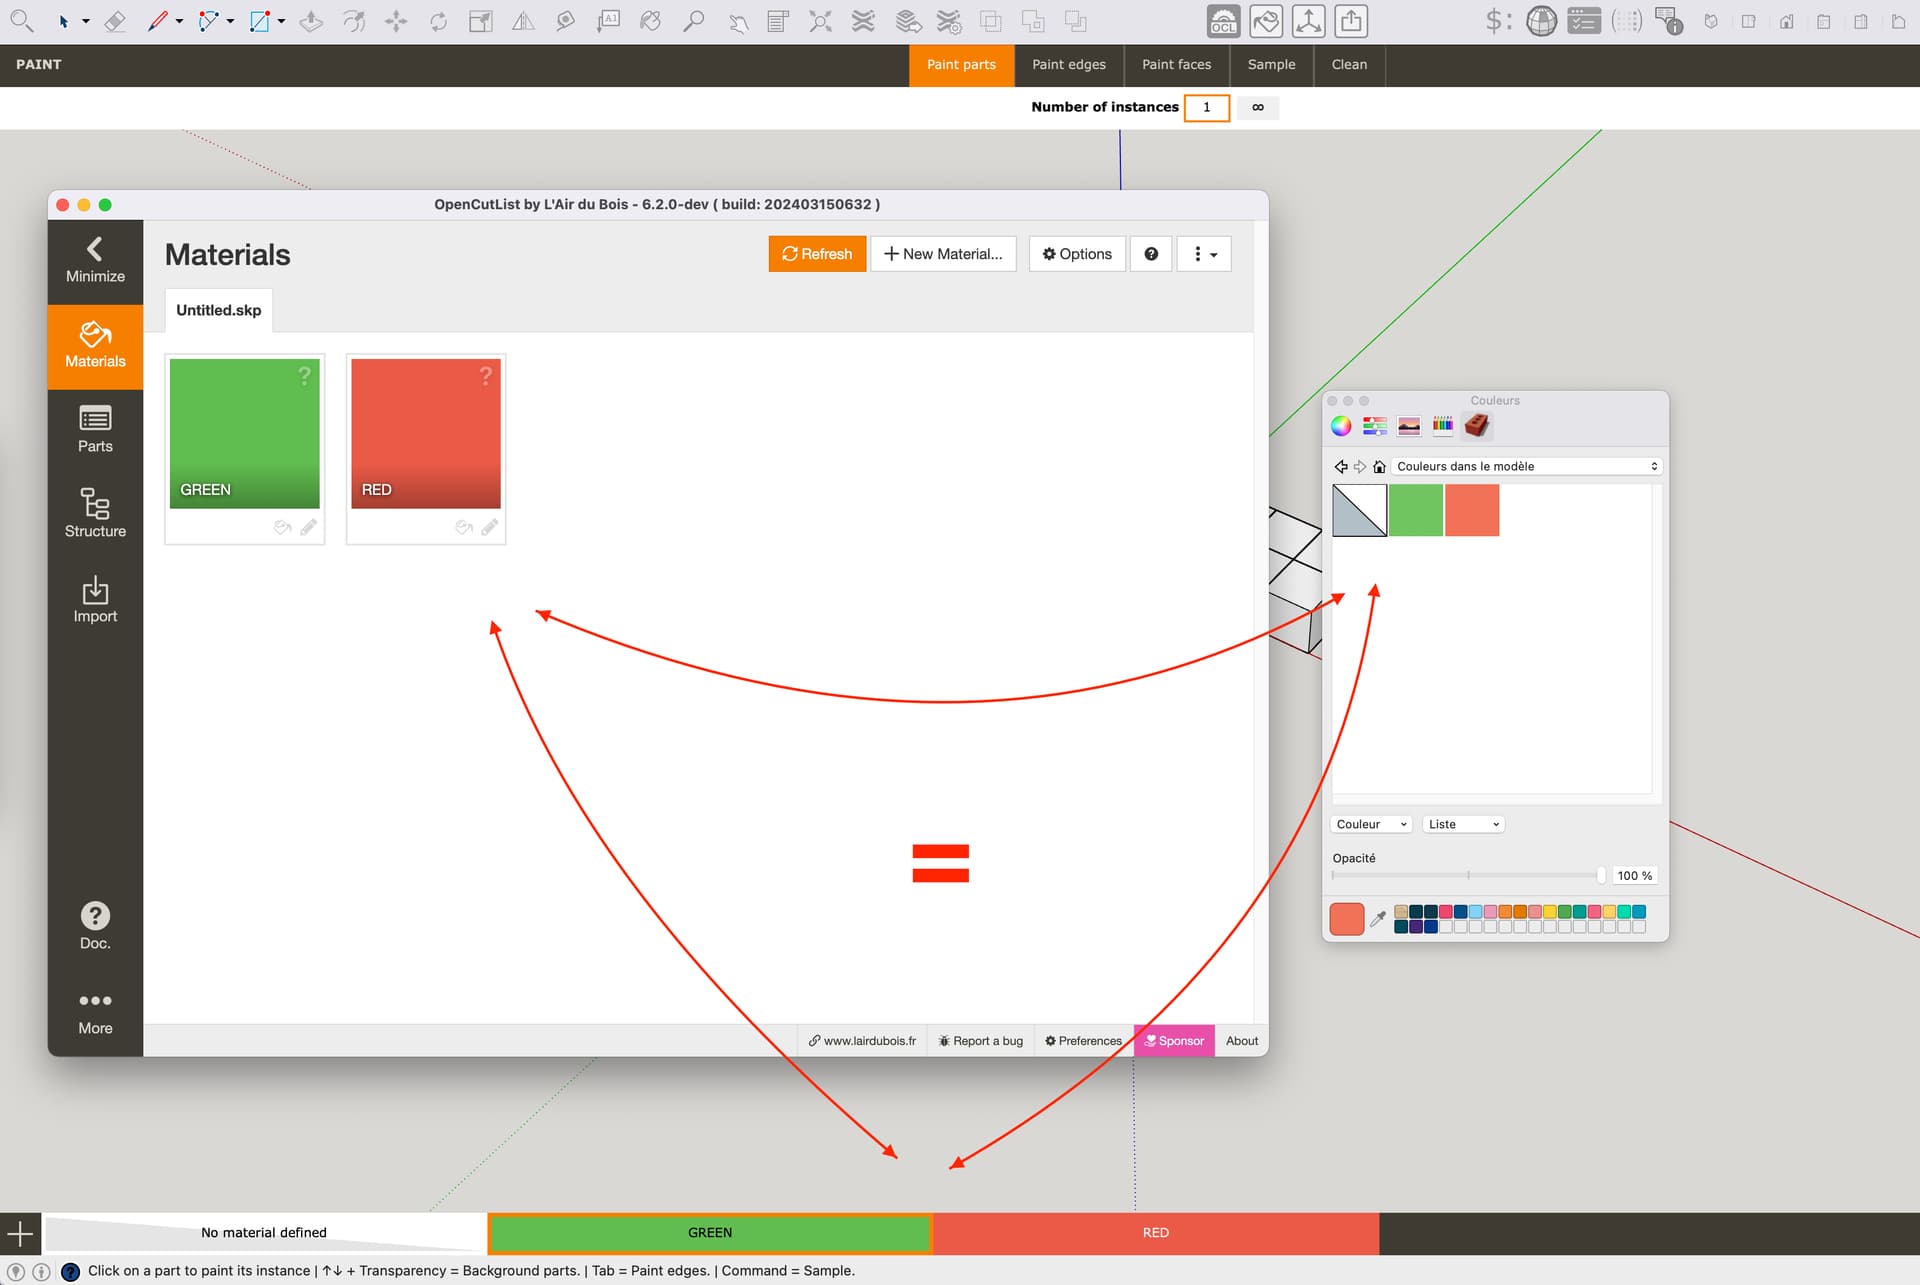
Task: Open the Parts panel in OpenCutList sidebar
Action: click(94, 430)
